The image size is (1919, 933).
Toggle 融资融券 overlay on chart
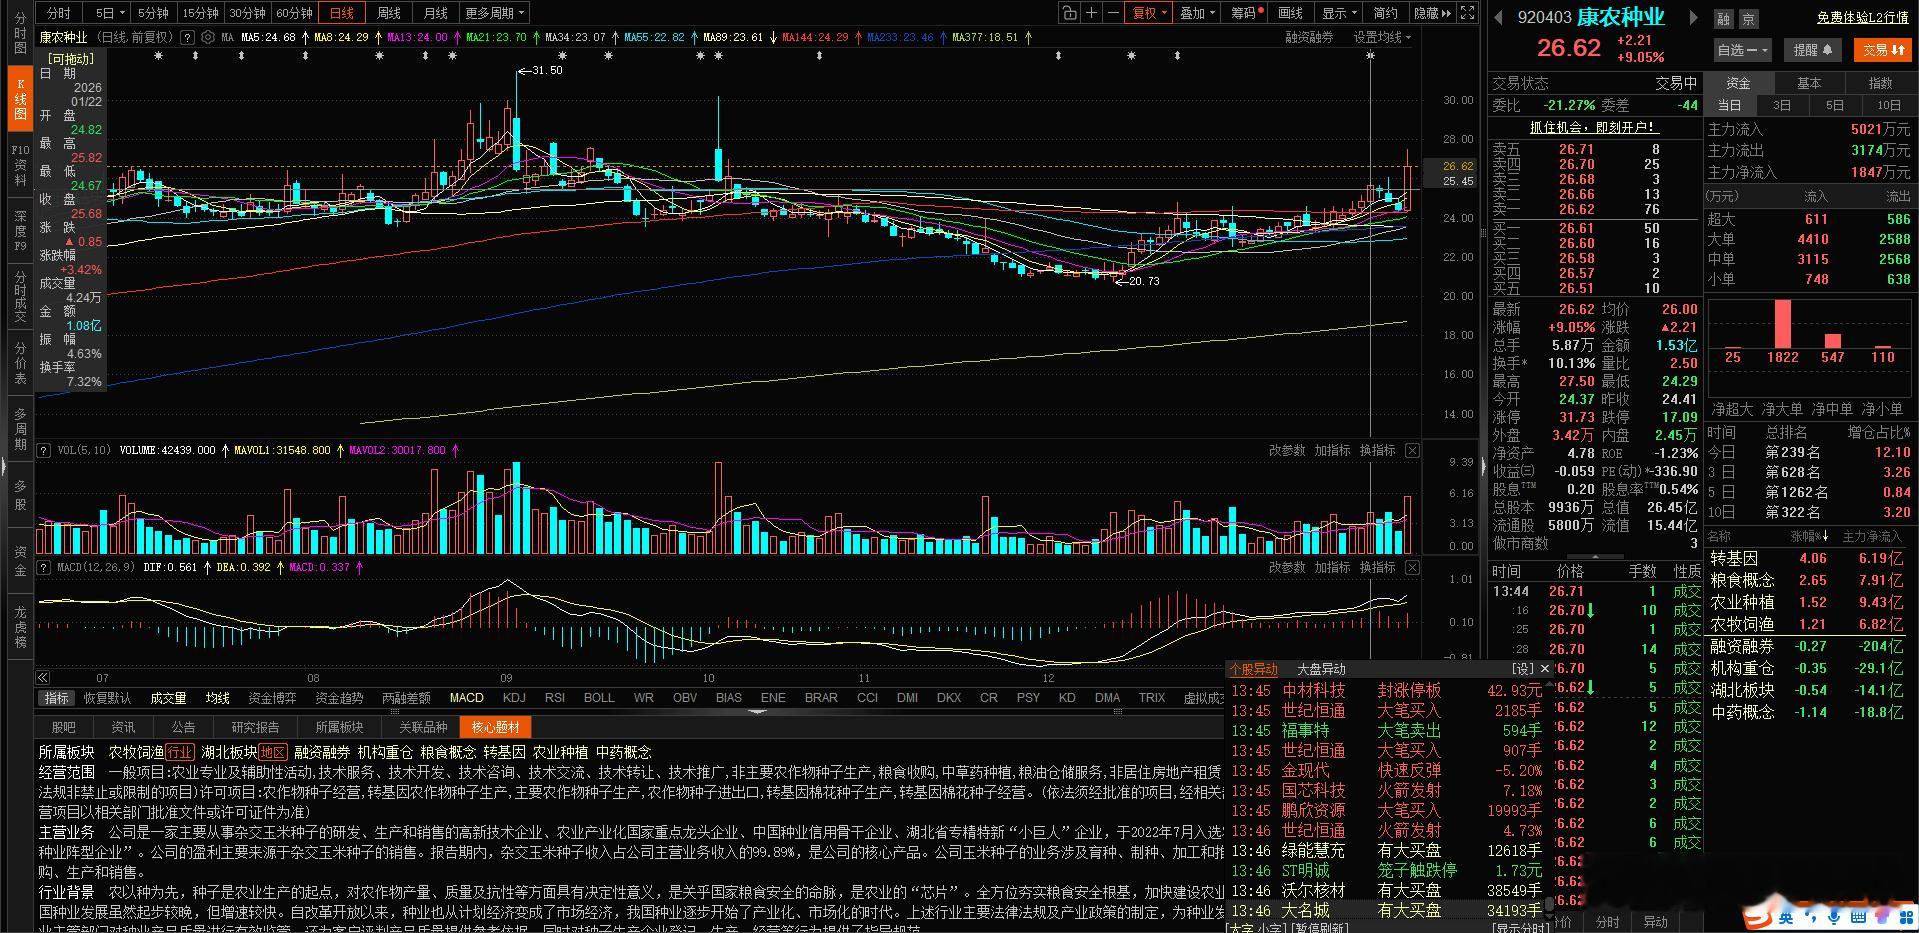click(x=1309, y=37)
